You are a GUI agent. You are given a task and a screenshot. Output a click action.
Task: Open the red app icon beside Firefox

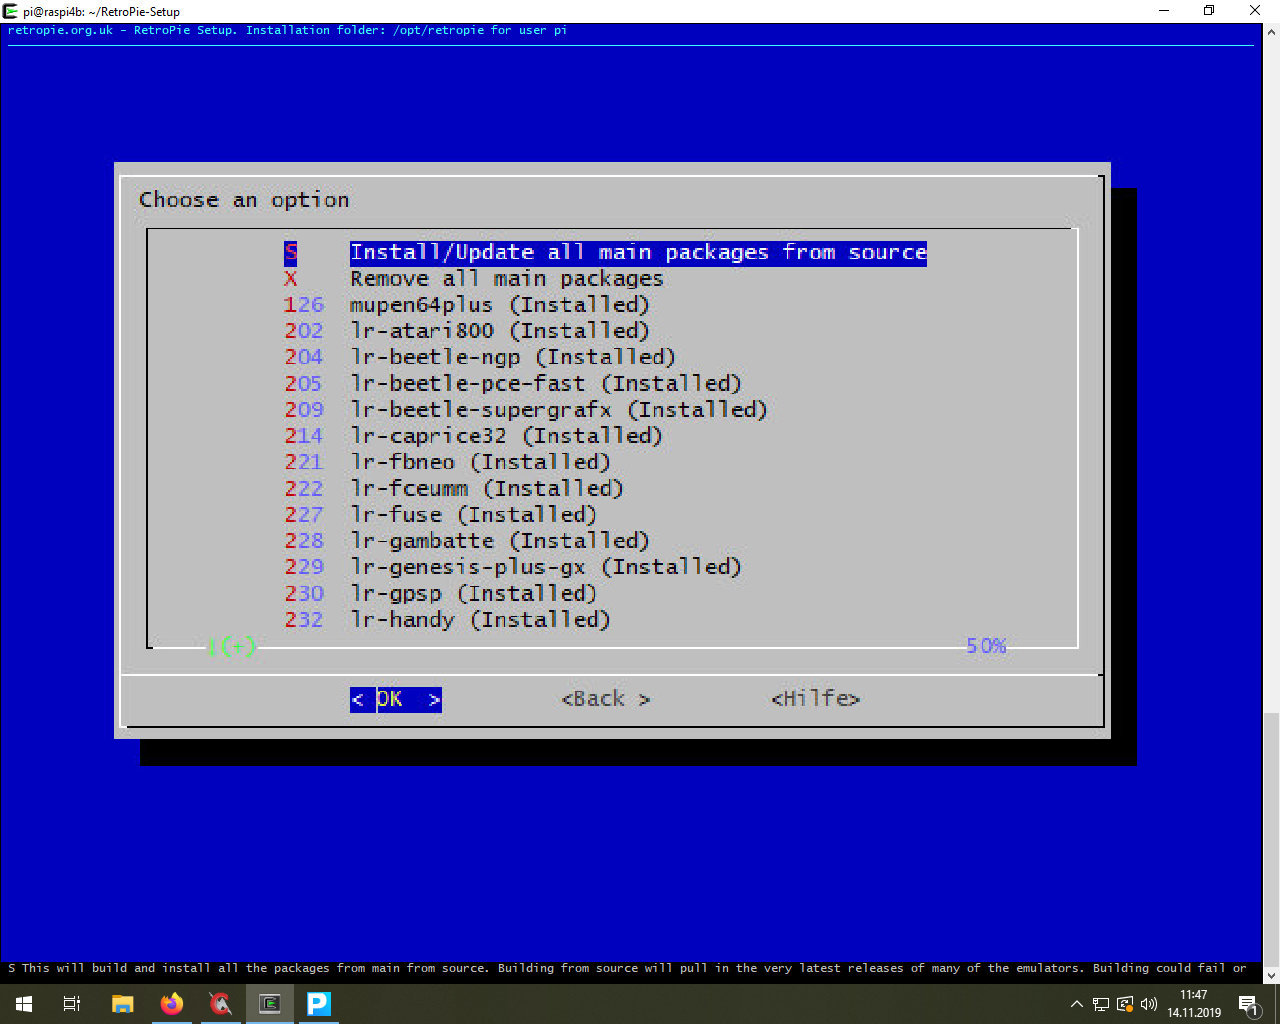[221, 1004]
